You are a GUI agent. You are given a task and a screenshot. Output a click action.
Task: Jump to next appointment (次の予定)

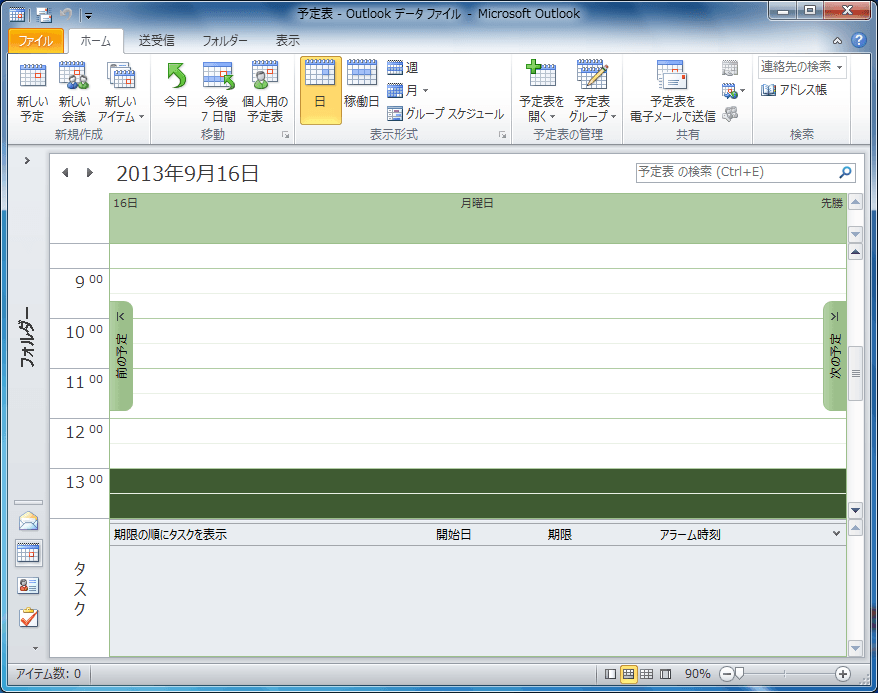click(x=835, y=356)
